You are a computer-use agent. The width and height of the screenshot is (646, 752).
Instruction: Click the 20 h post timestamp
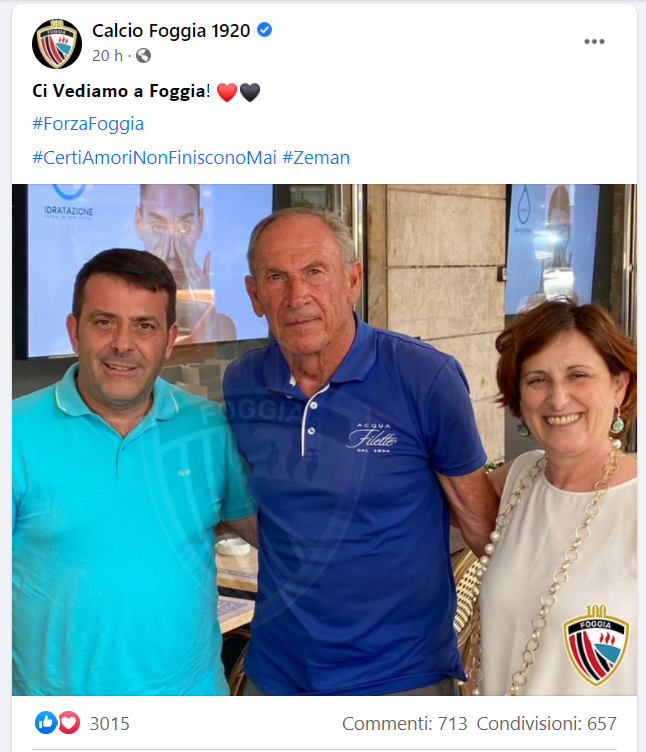coord(107,56)
